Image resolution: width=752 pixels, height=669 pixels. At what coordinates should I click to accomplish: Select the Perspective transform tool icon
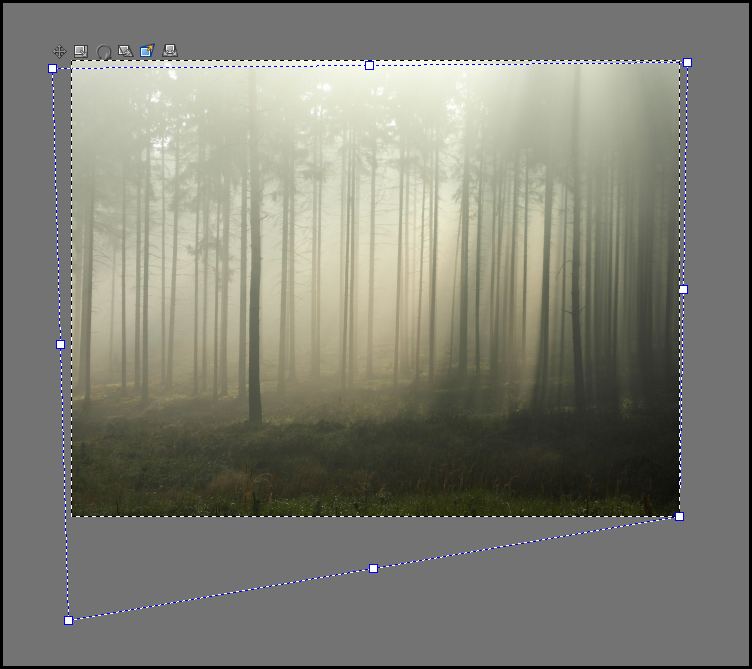[x=170, y=51]
